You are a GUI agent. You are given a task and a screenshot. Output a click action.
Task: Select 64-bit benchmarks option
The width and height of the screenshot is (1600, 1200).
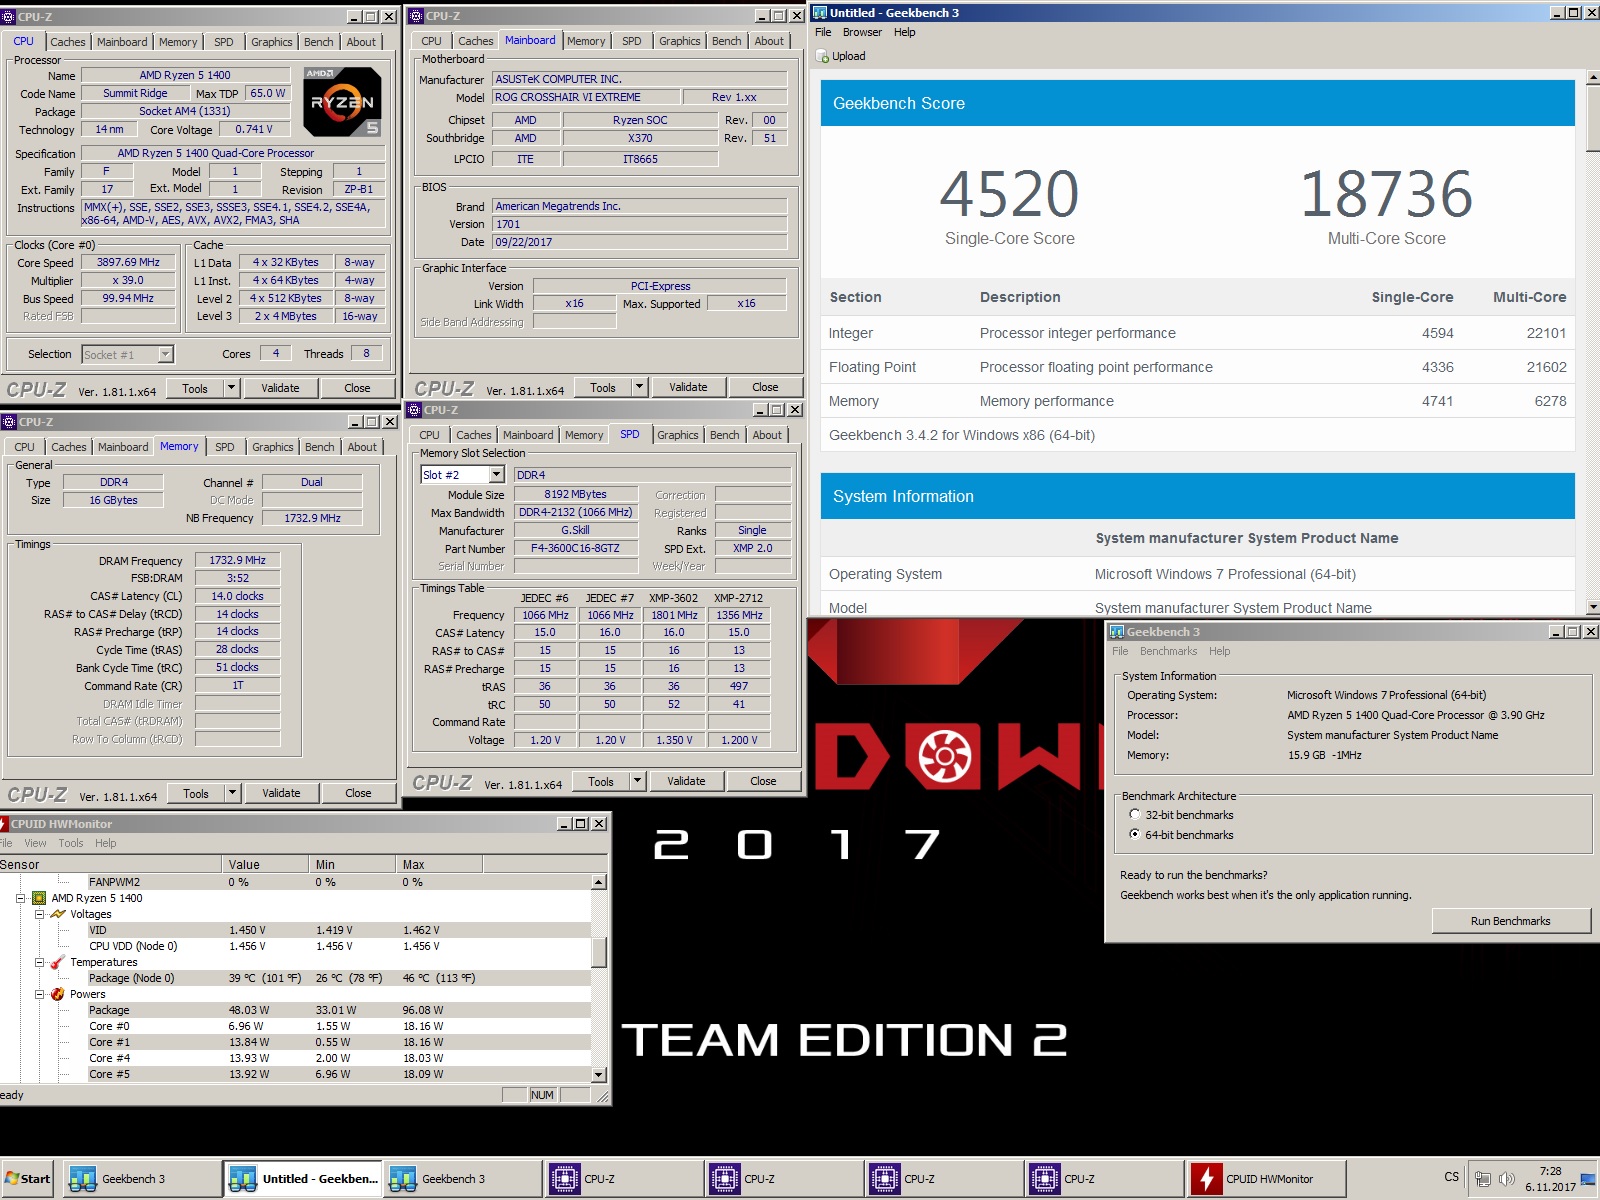pos(1135,835)
